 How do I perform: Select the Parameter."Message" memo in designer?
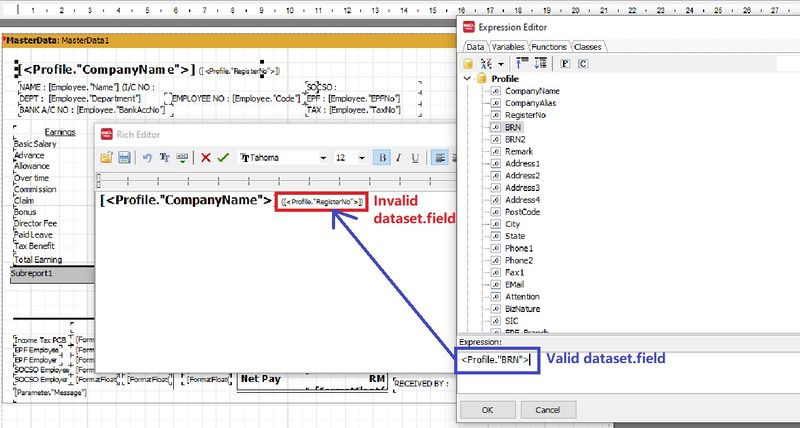coord(50,392)
